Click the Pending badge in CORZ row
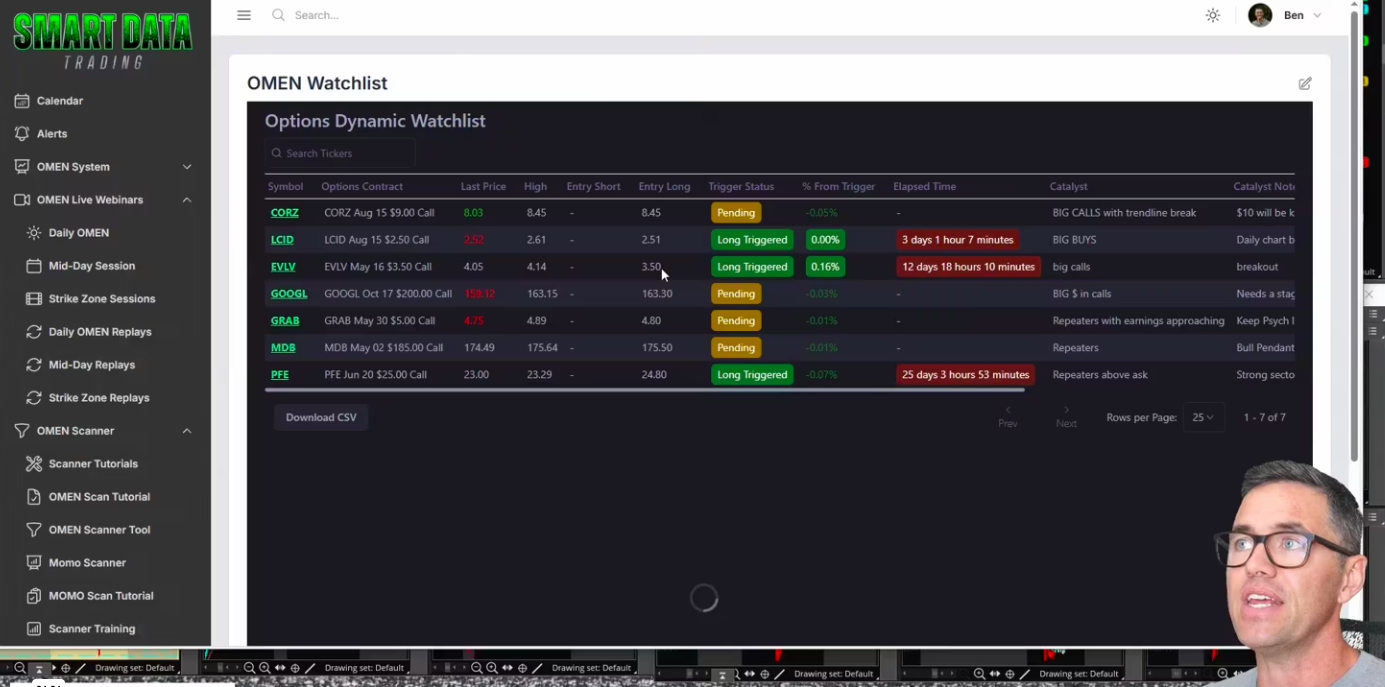Viewport: 1385px width, 687px height. (736, 213)
